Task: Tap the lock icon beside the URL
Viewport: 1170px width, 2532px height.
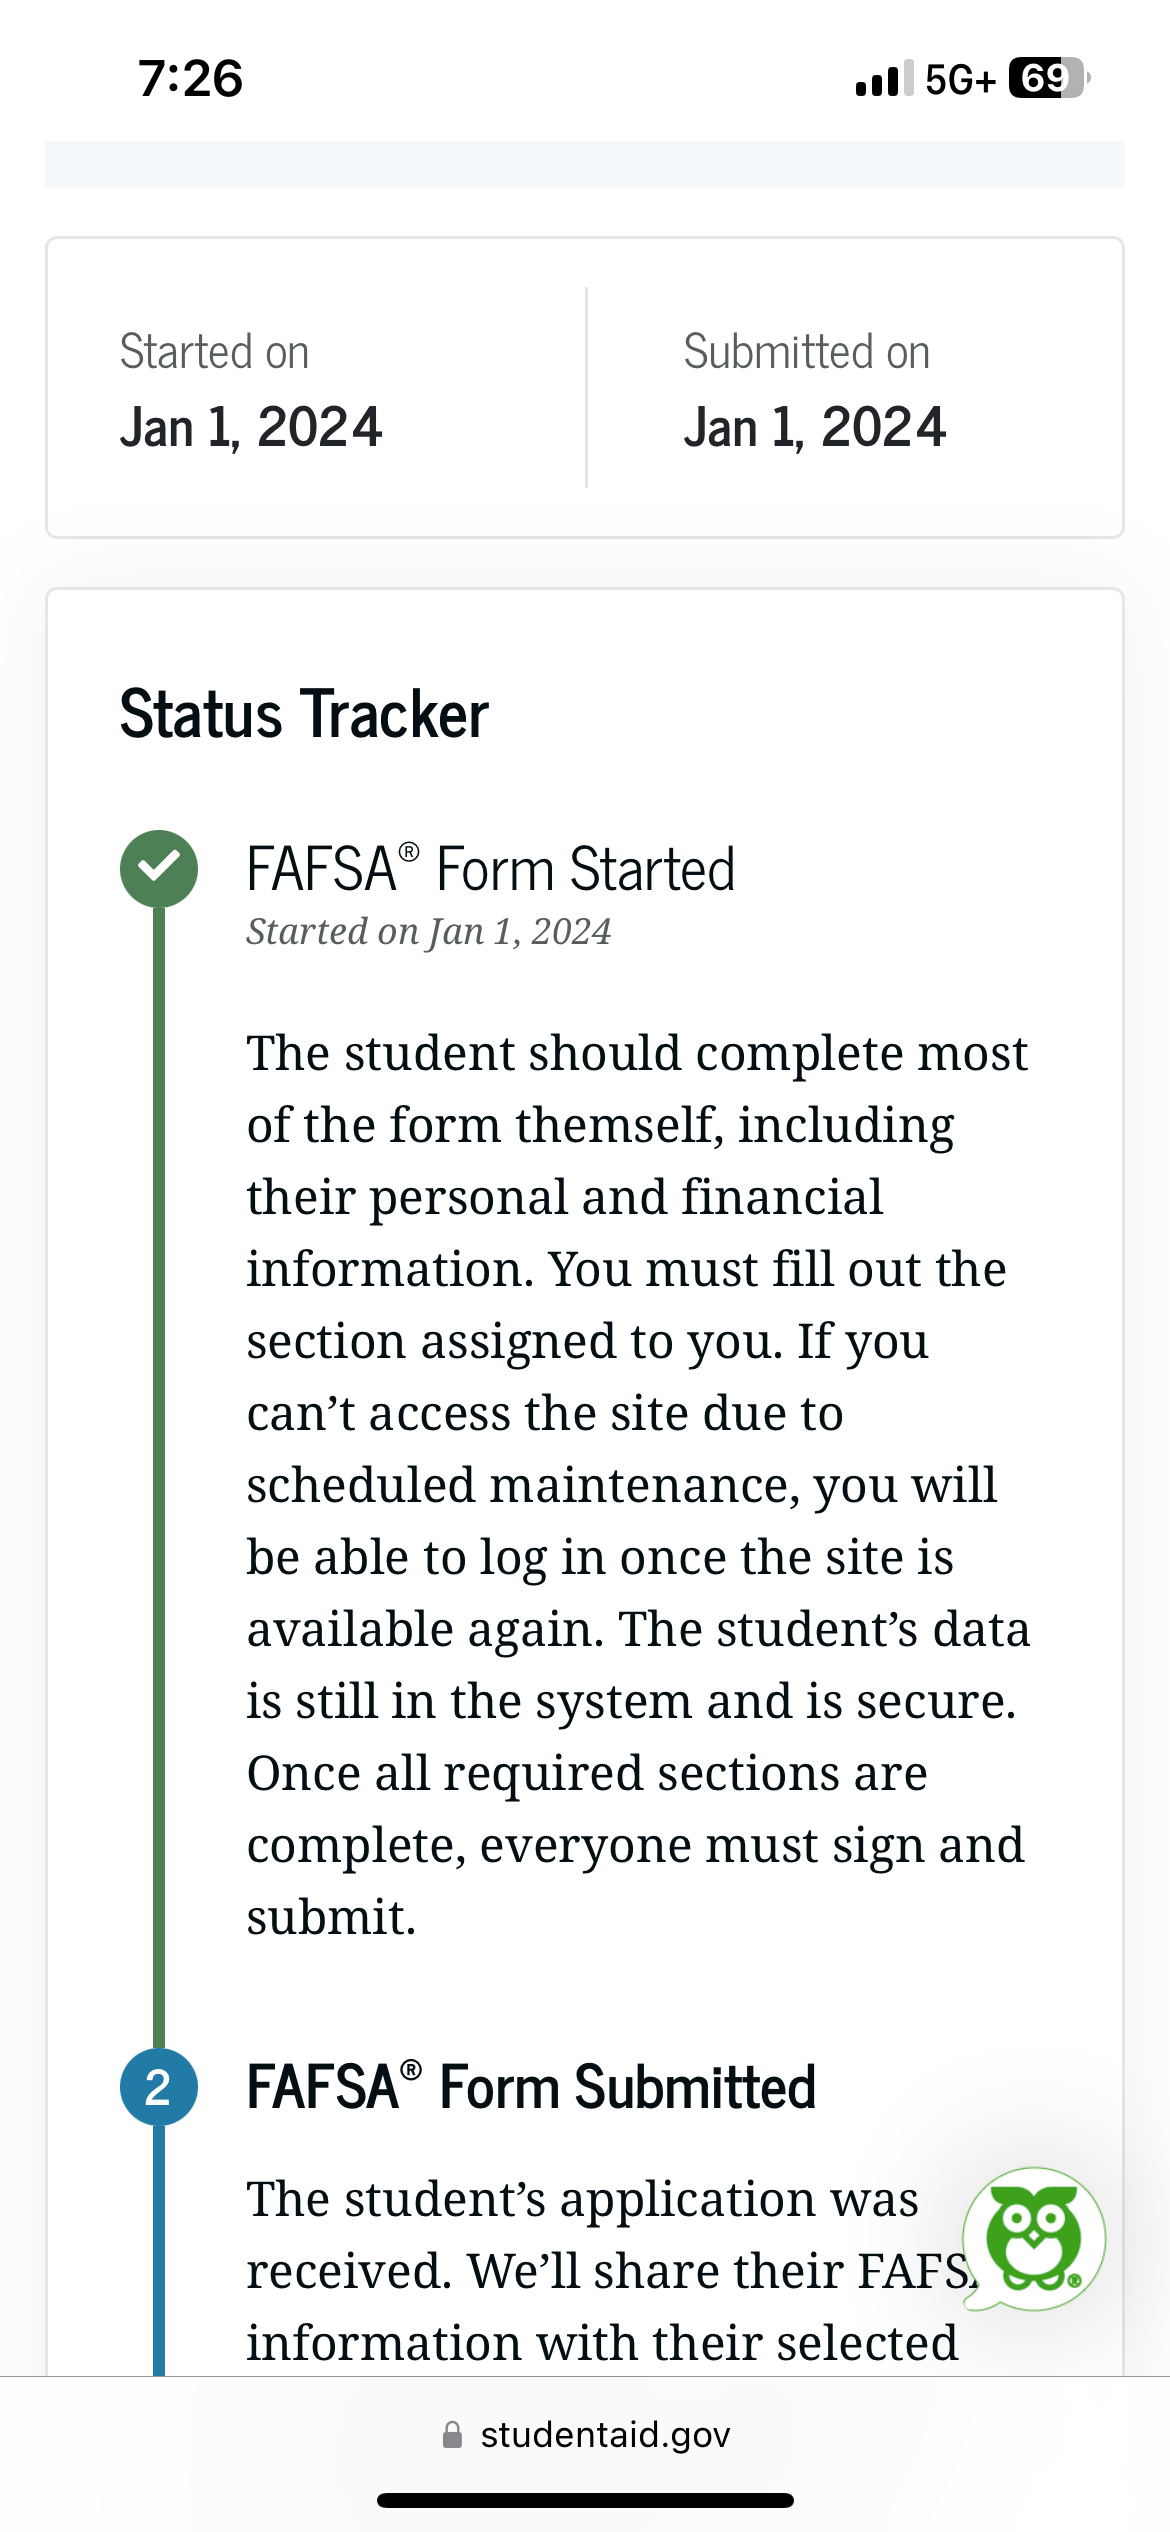Action: point(453,2435)
